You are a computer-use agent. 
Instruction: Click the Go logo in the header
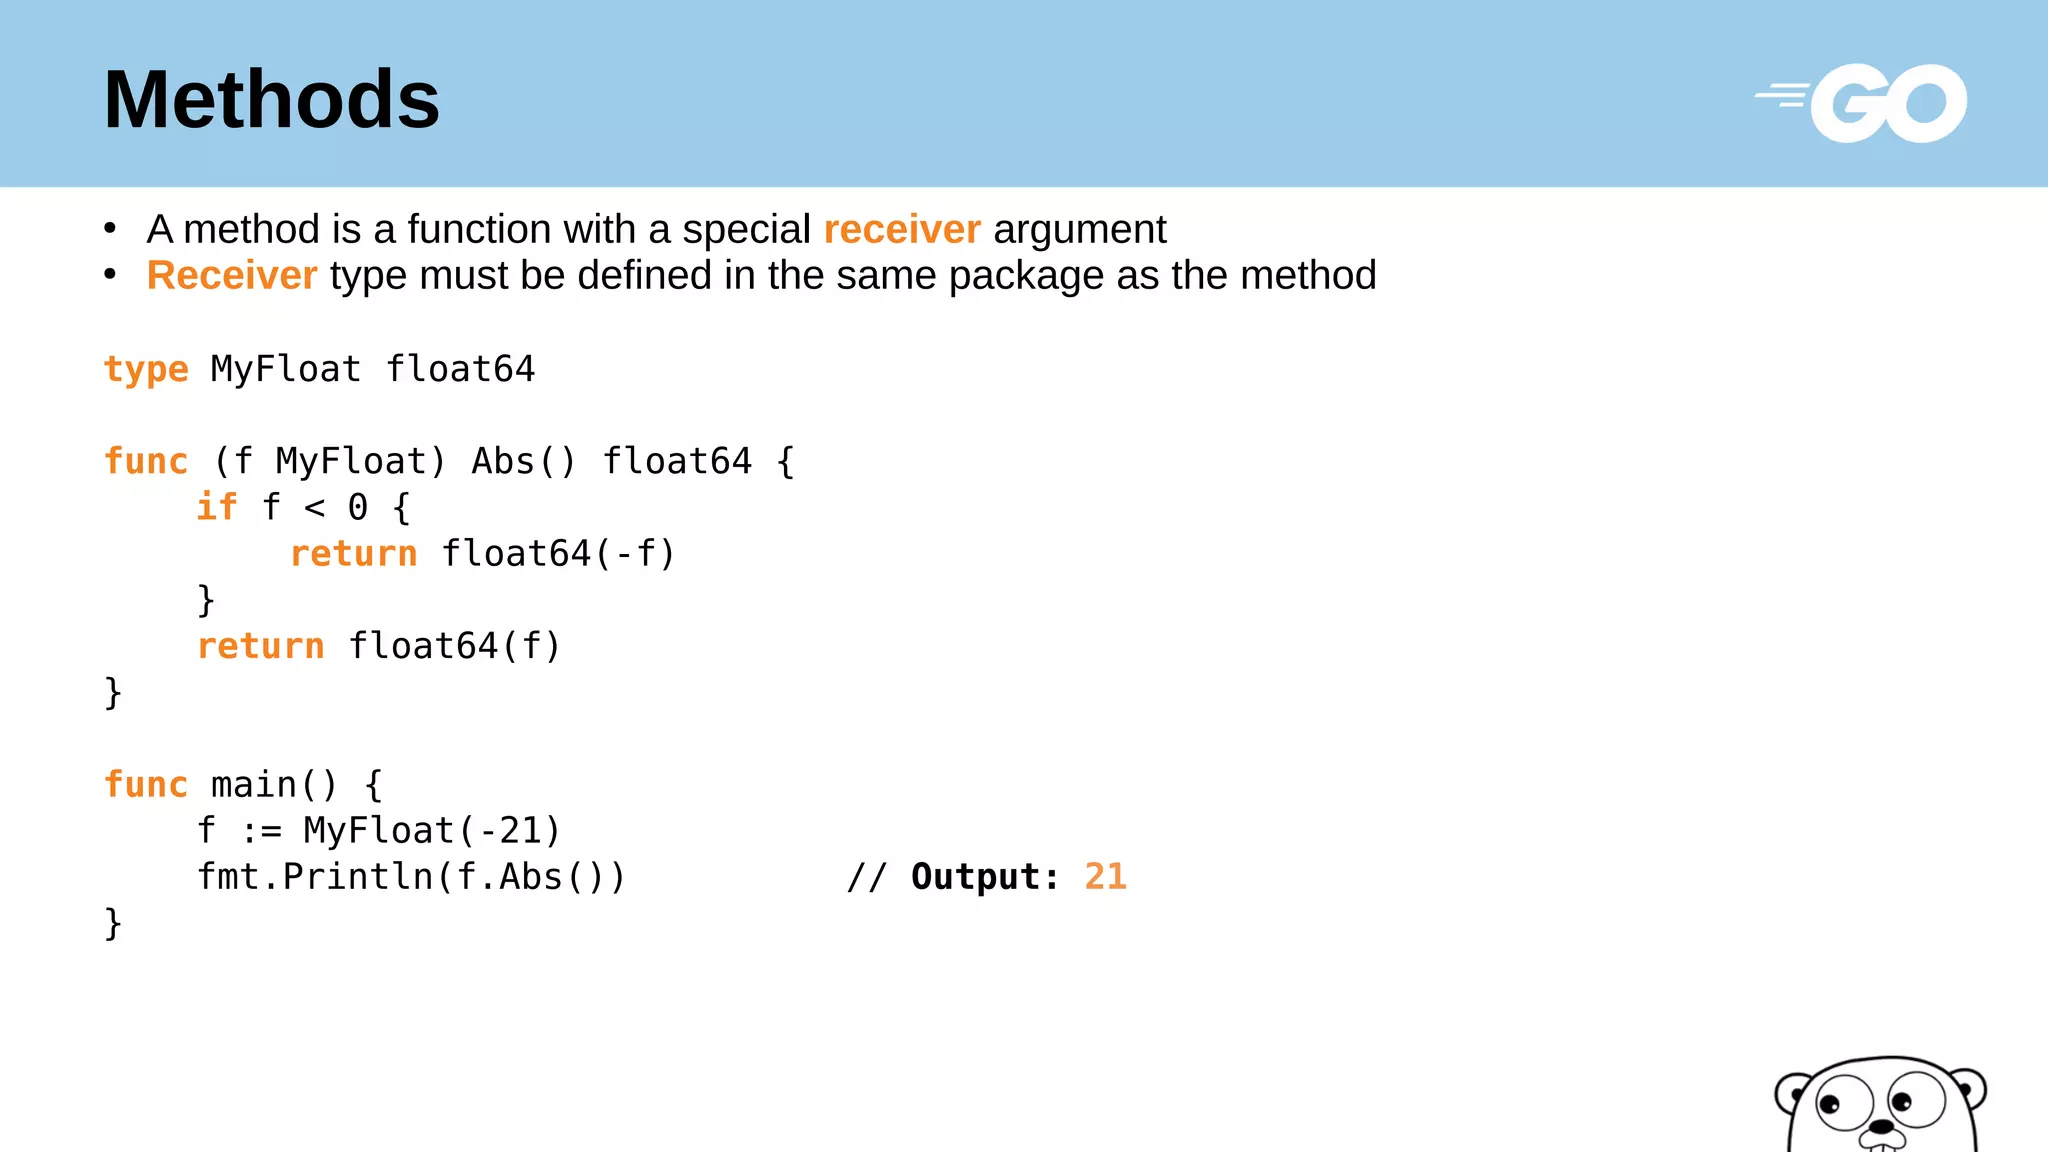[x=1862, y=102]
